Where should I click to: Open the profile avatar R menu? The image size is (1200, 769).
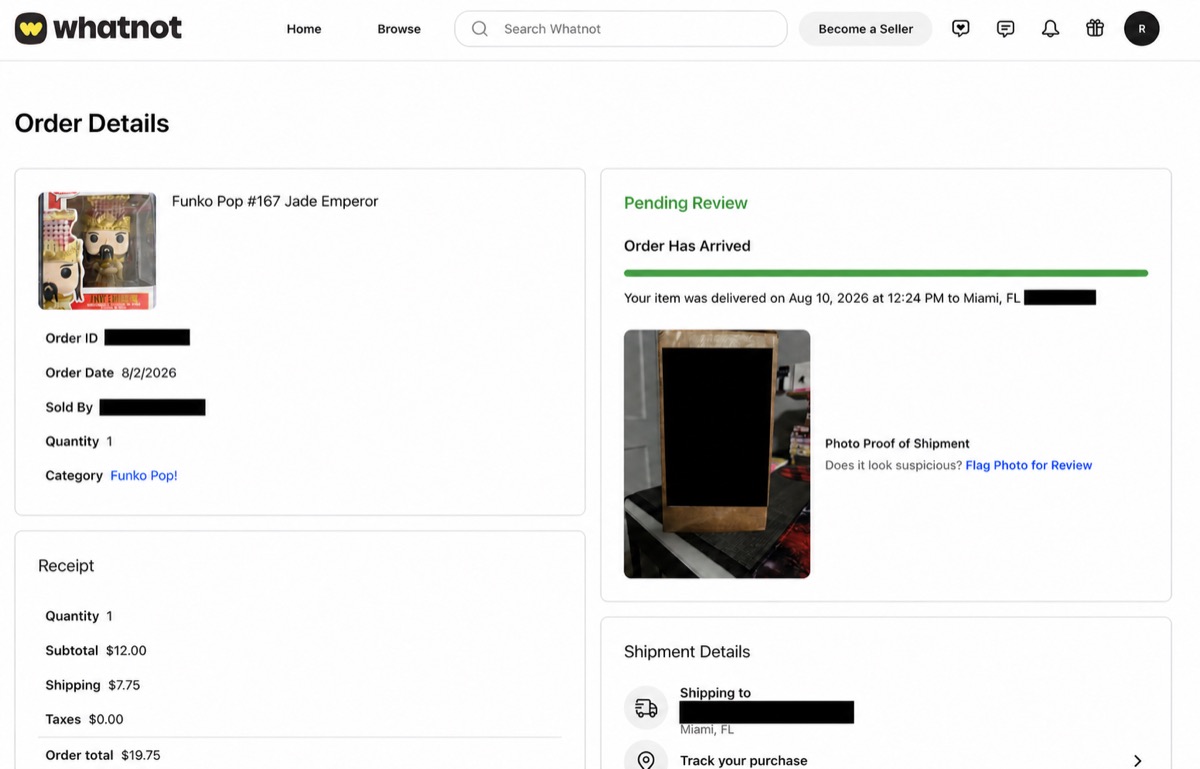click(1142, 29)
